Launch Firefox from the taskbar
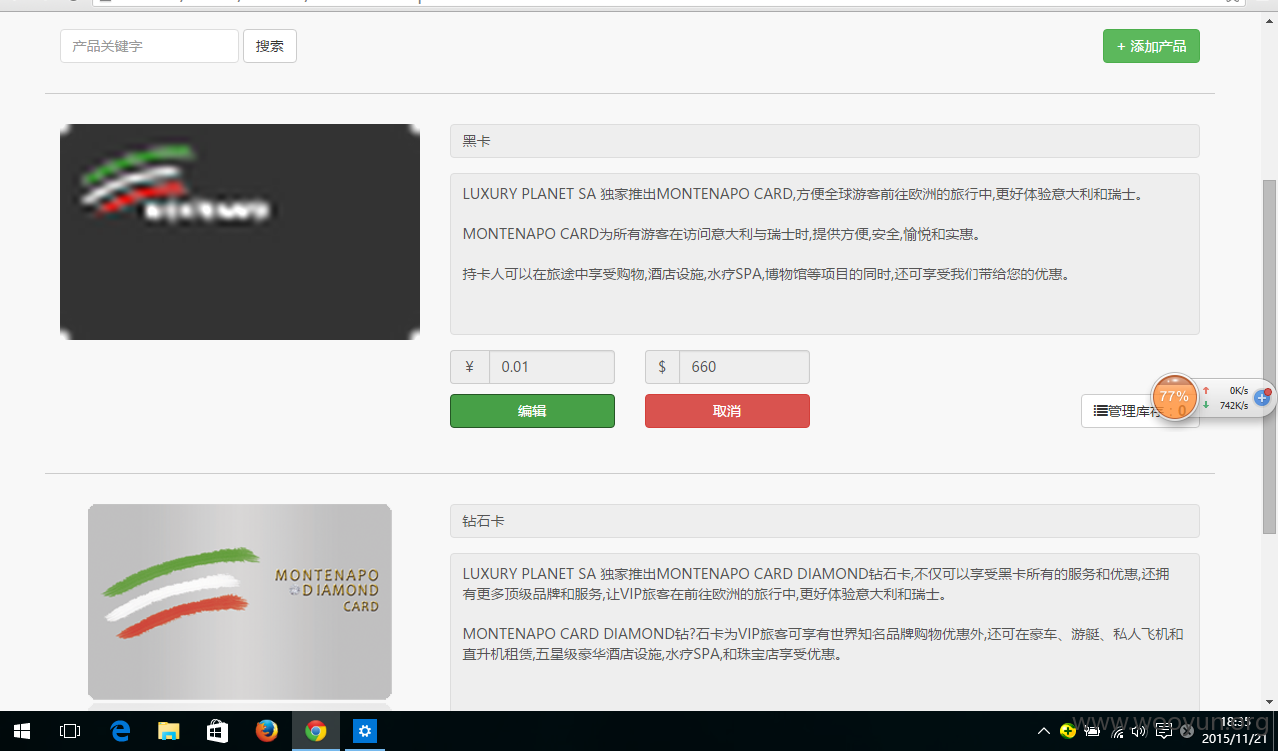This screenshot has width=1278, height=751. click(266, 731)
